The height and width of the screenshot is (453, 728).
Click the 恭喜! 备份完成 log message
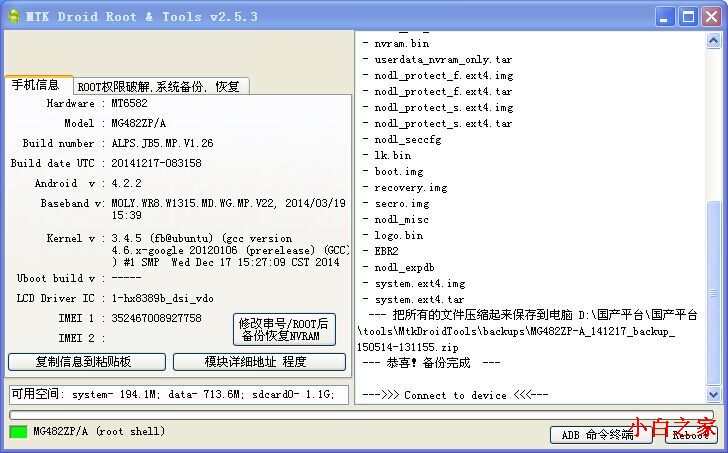click(x=431, y=363)
